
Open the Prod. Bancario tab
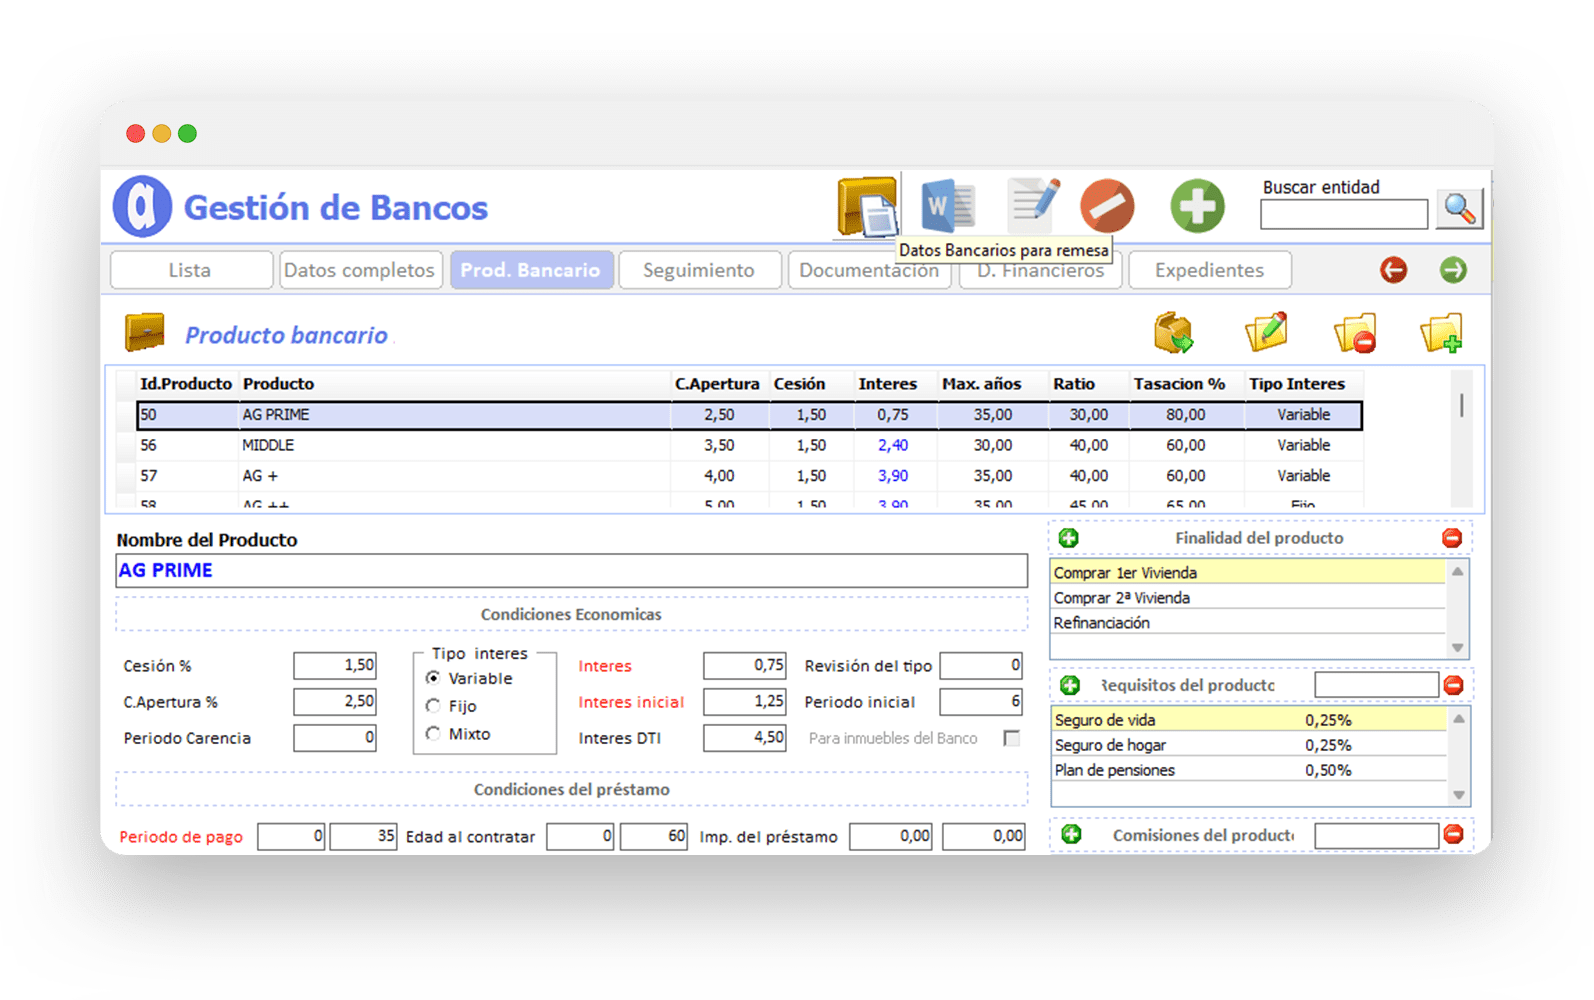(531, 270)
